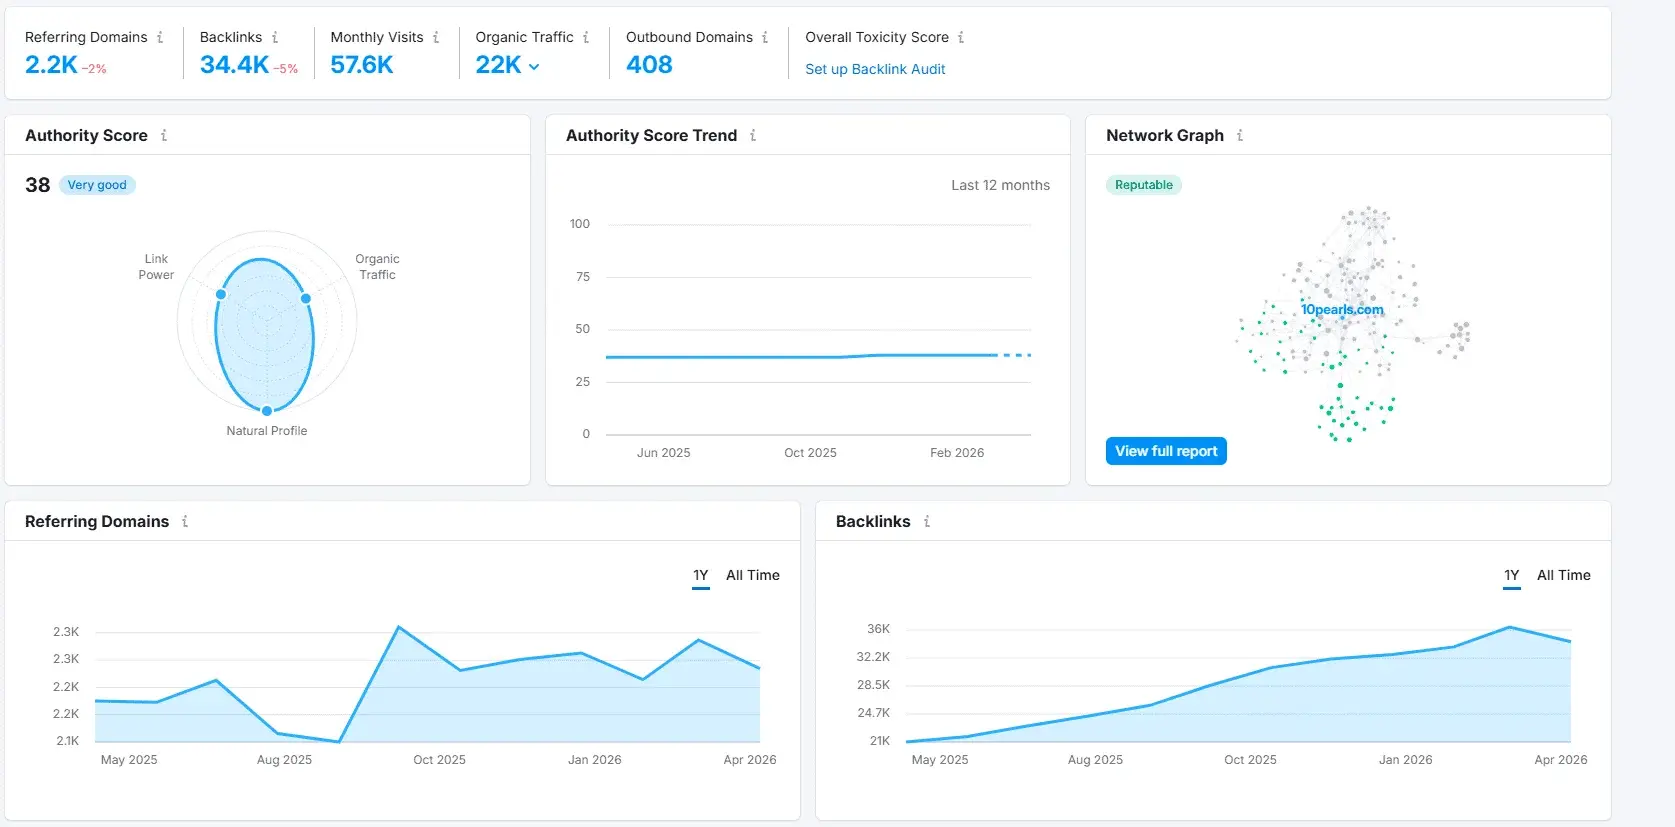This screenshot has height=827, width=1675.
Task: Click the Natural Profile point on radar chart
Action: pyautogui.click(x=267, y=410)
